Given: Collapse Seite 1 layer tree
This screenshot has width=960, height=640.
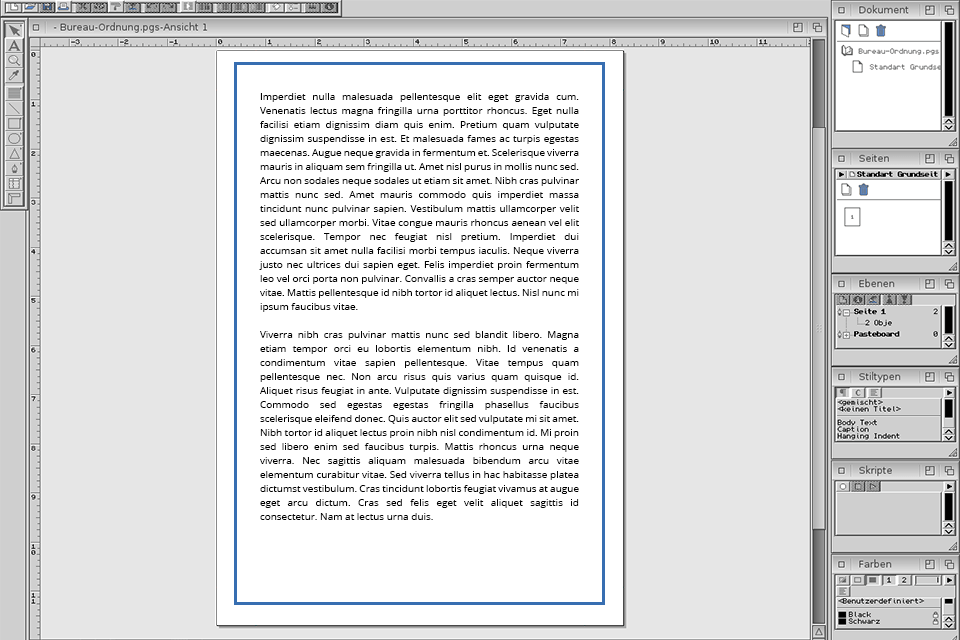Looking at the screenshot, I should 846,312.
